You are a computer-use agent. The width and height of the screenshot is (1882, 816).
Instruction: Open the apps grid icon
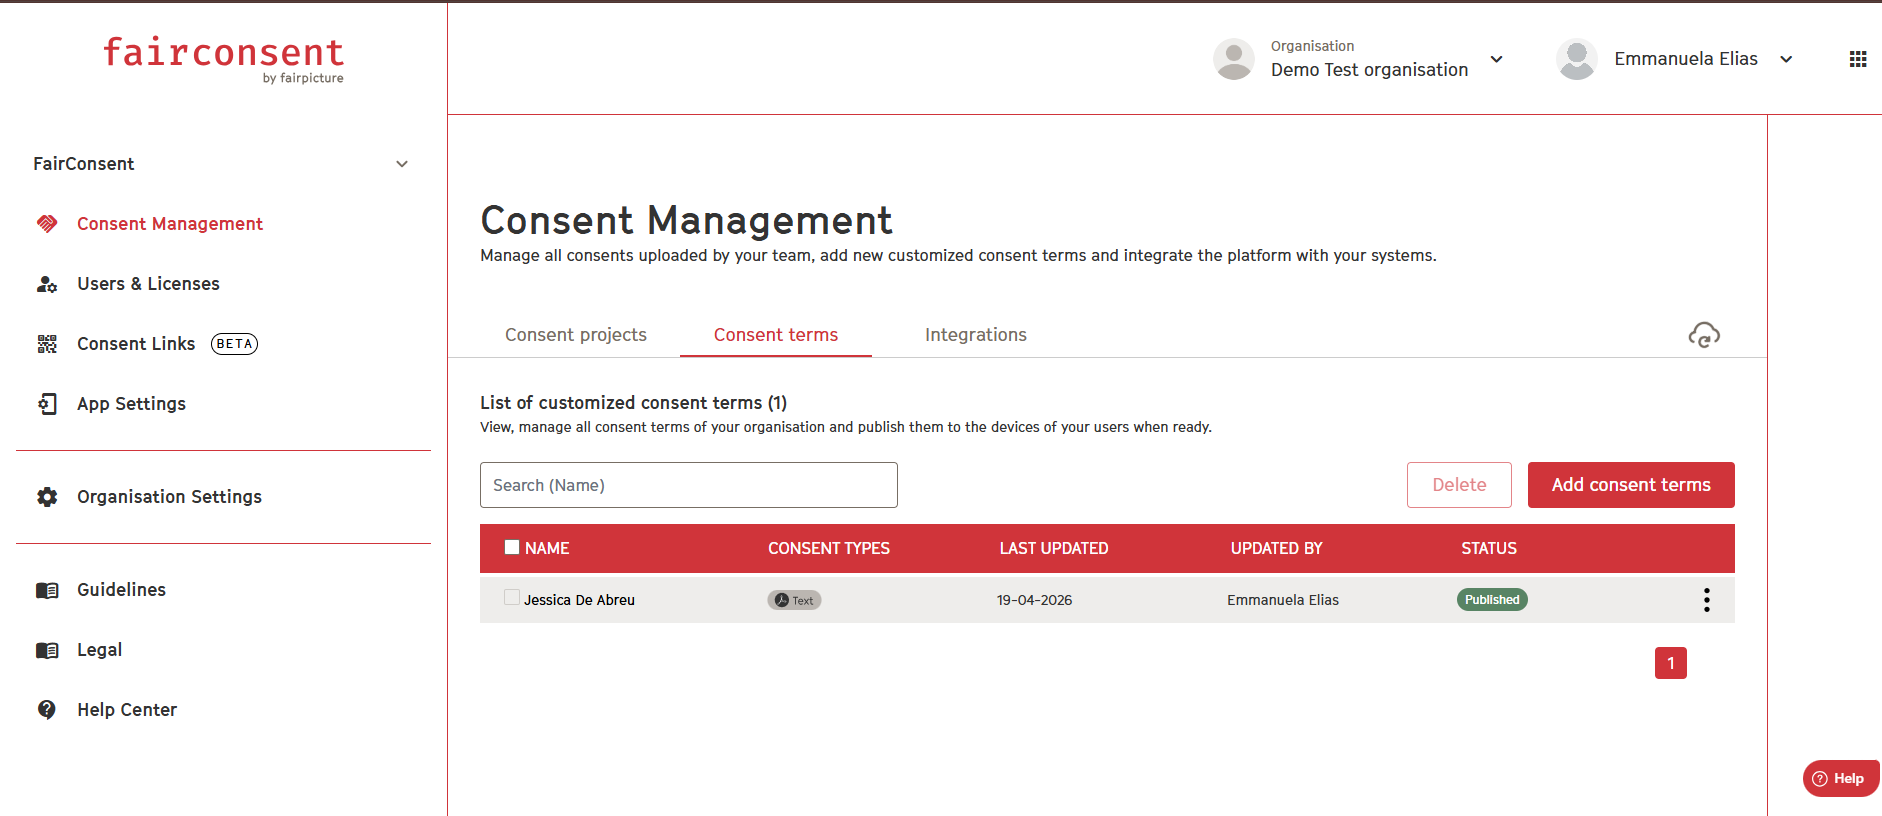[1858, 59]
